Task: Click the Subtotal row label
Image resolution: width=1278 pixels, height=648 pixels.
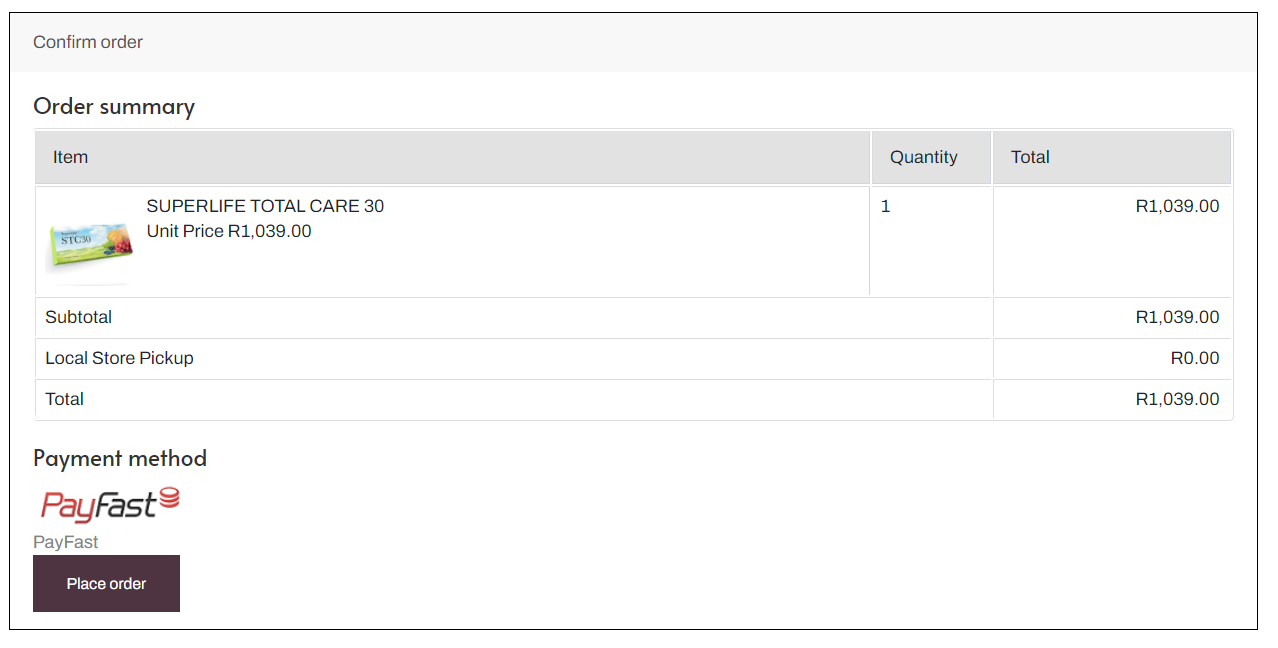Action: pyautogui.click(x=79, y=317)
